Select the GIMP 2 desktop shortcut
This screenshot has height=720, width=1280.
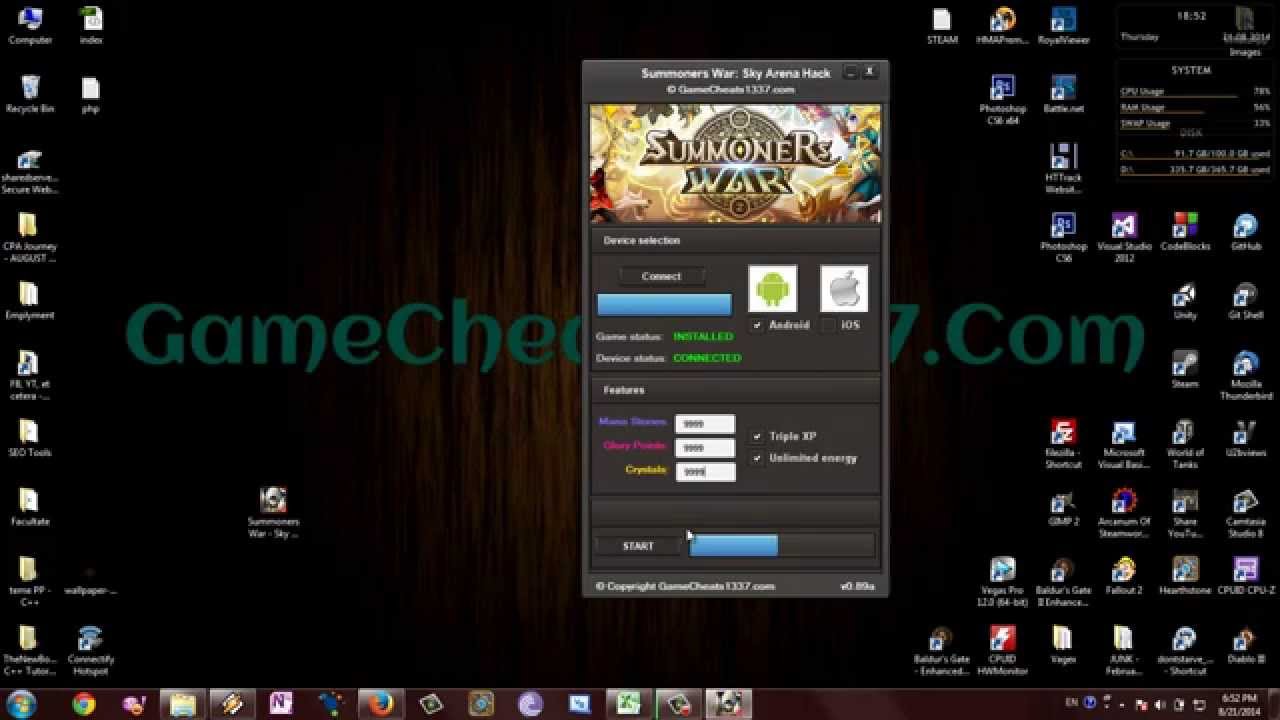point(1063,508)
